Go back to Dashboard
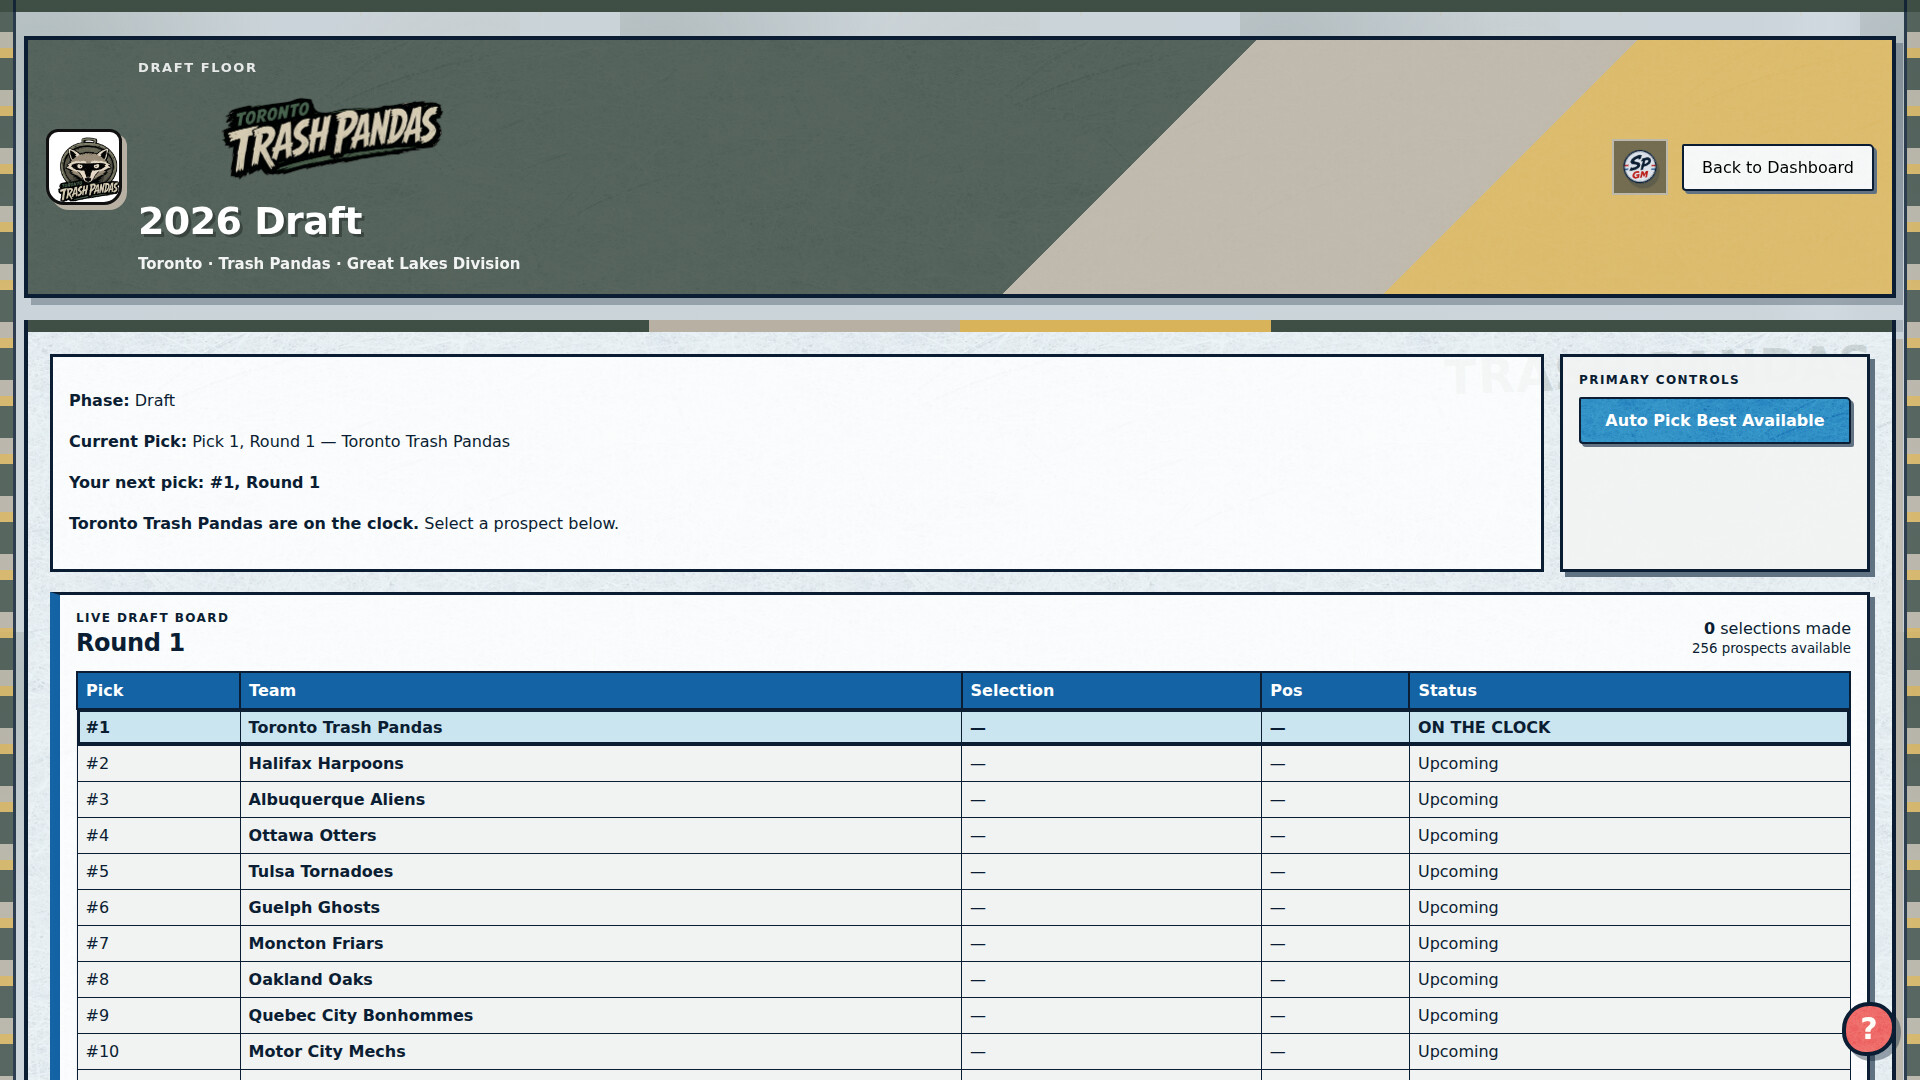The width and height of the screenshot is (1920, 1080). (1777, 167)
